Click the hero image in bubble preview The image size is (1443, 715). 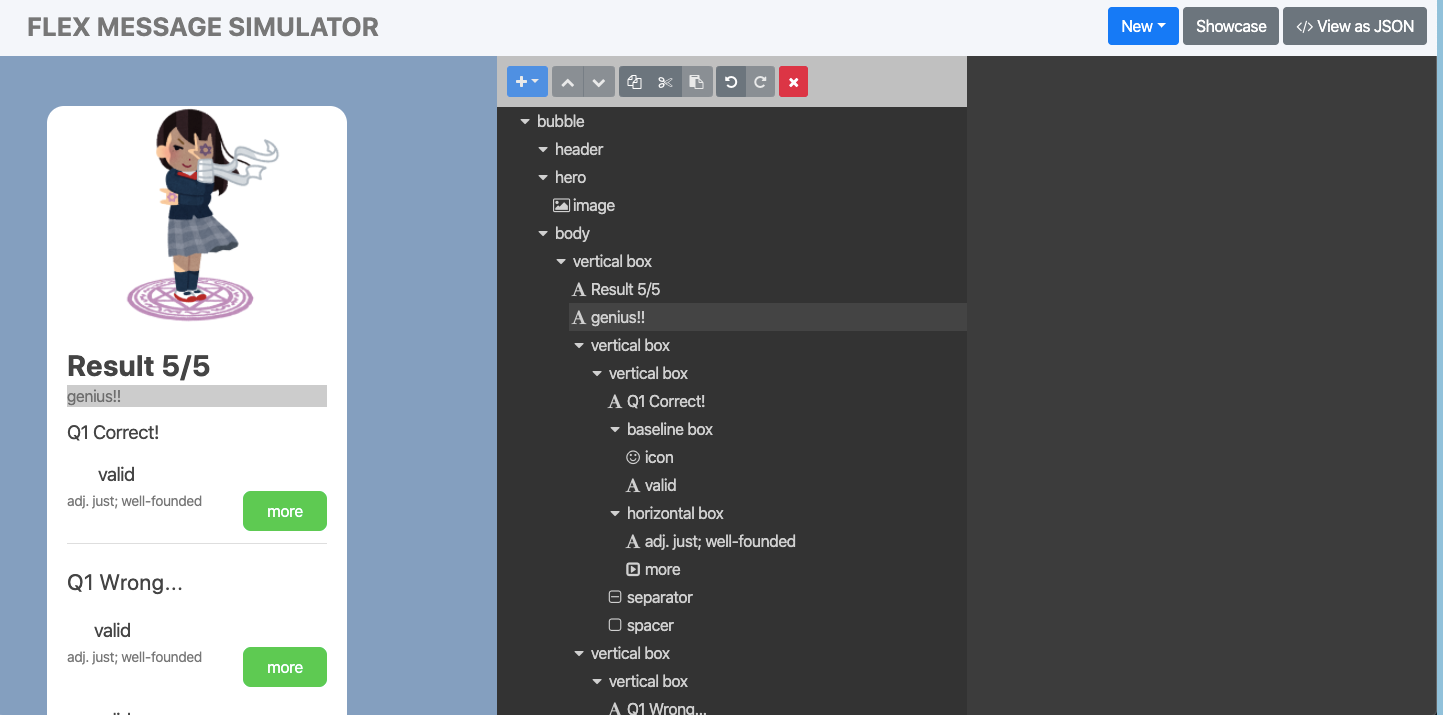click(197, 215)
